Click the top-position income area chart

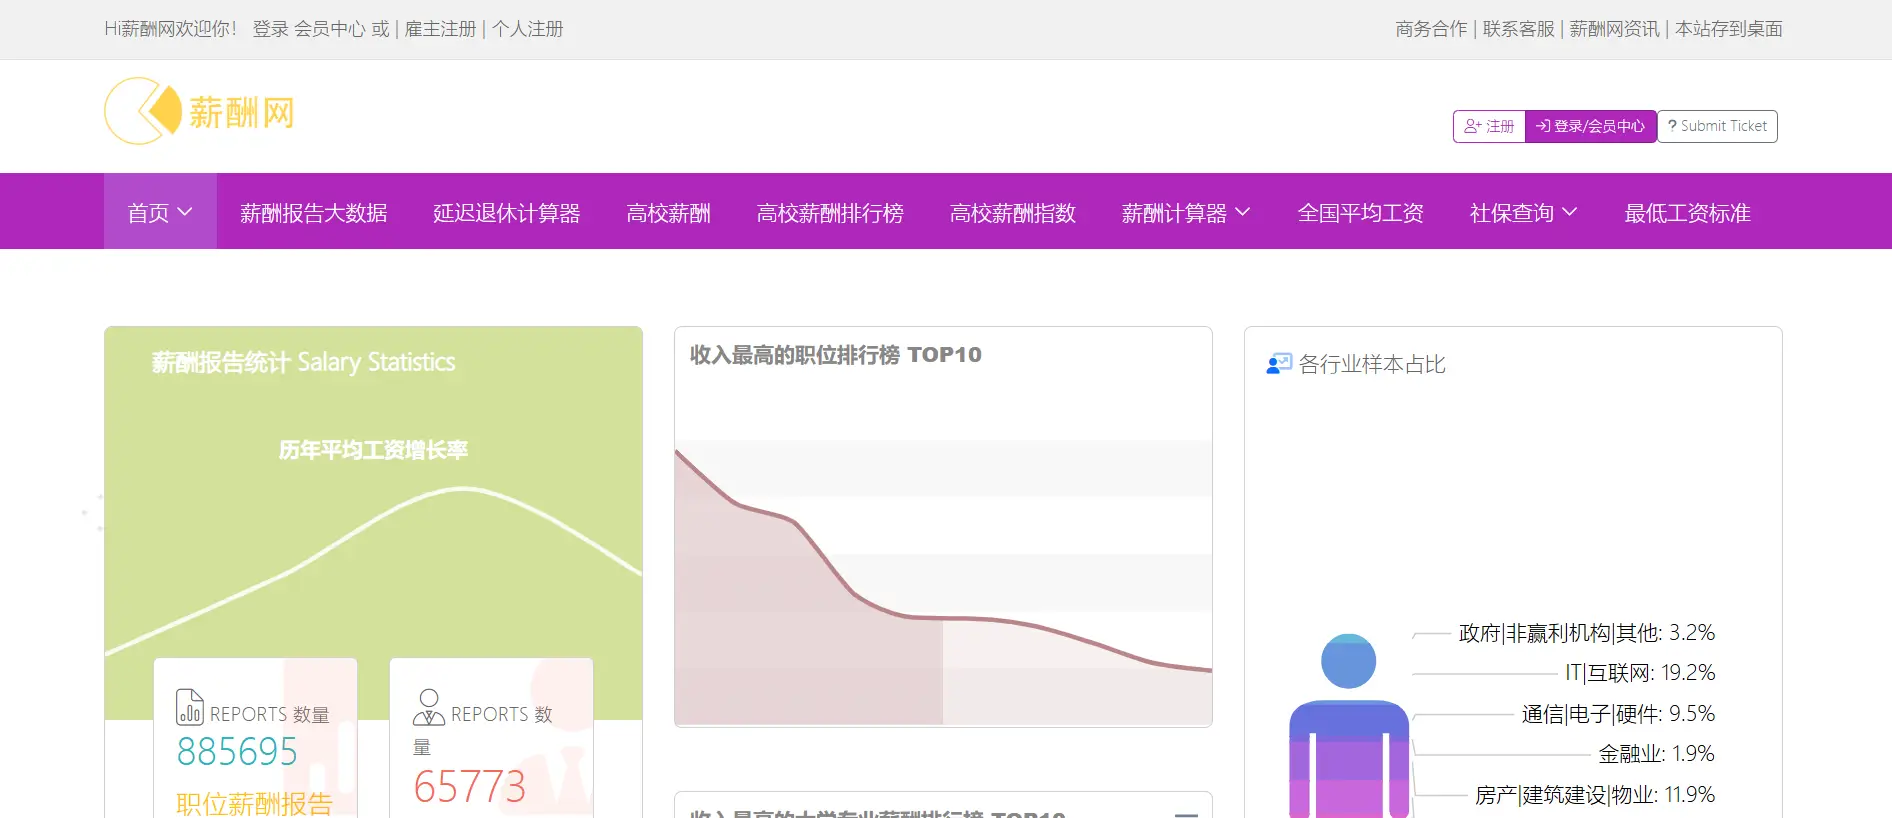coord(943,583)
